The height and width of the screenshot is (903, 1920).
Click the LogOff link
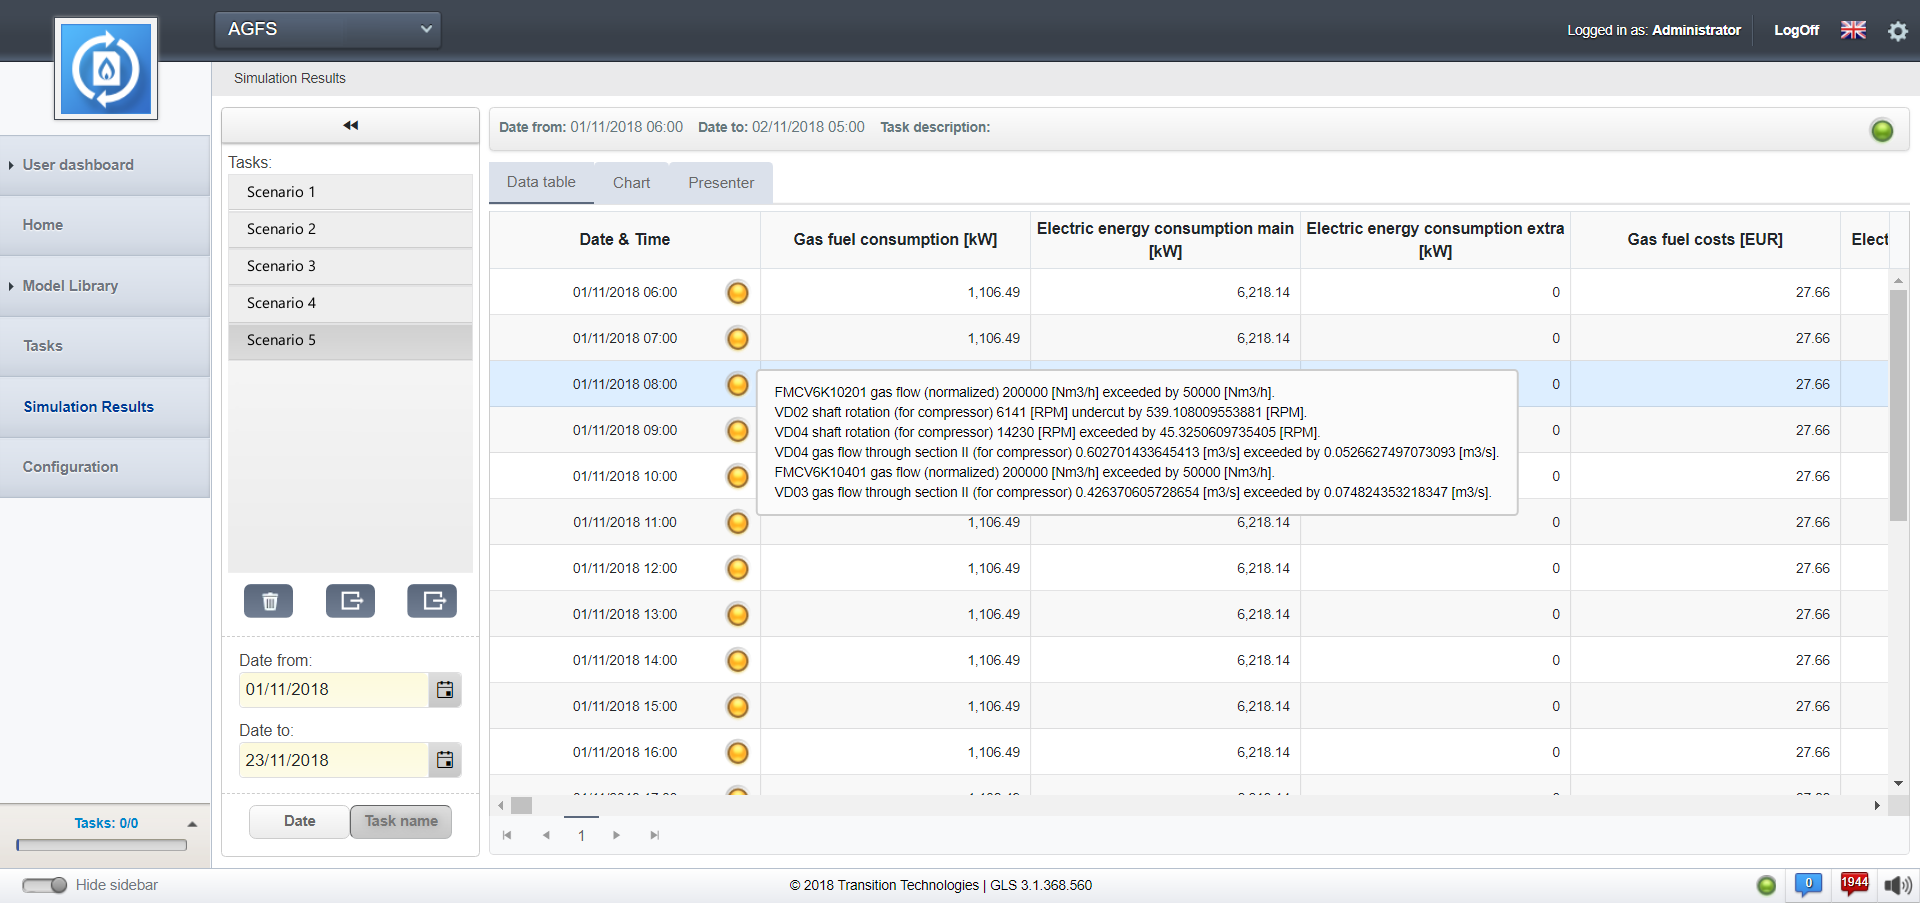coord(1796,30)
